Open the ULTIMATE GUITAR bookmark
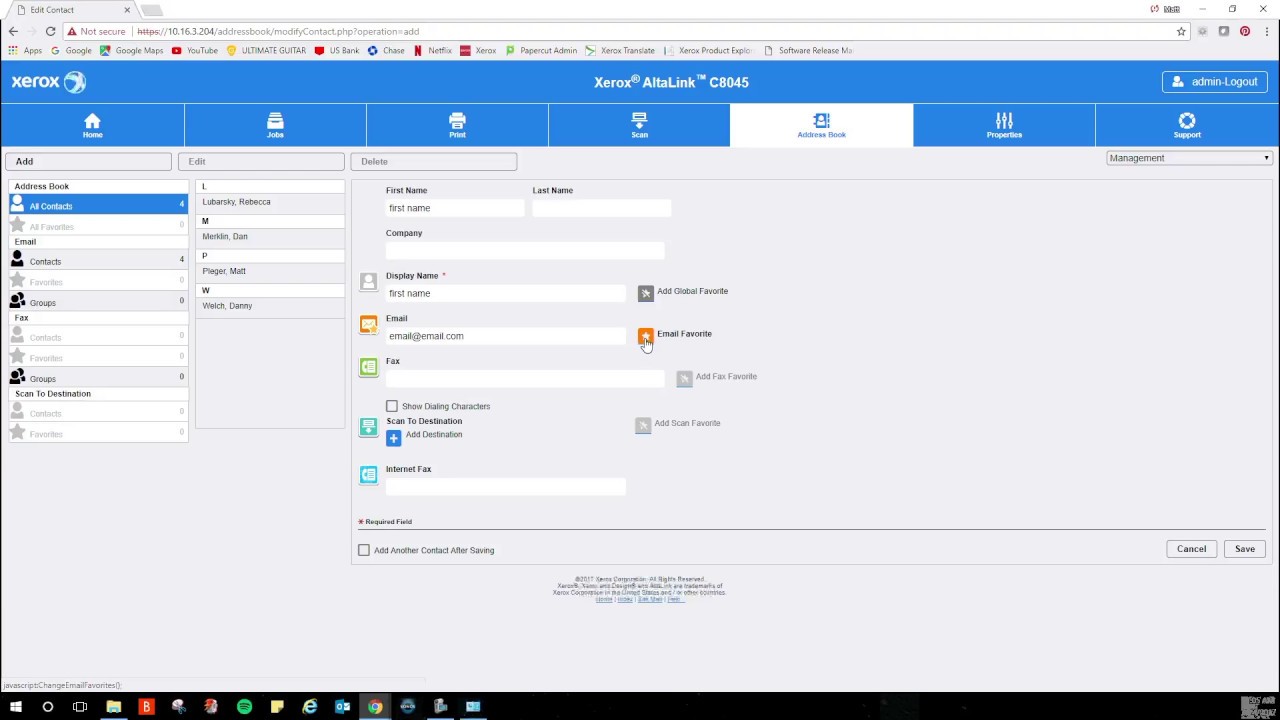This screenshot has height=720, width=1280. pyautogui.click(x=266, y=50)
